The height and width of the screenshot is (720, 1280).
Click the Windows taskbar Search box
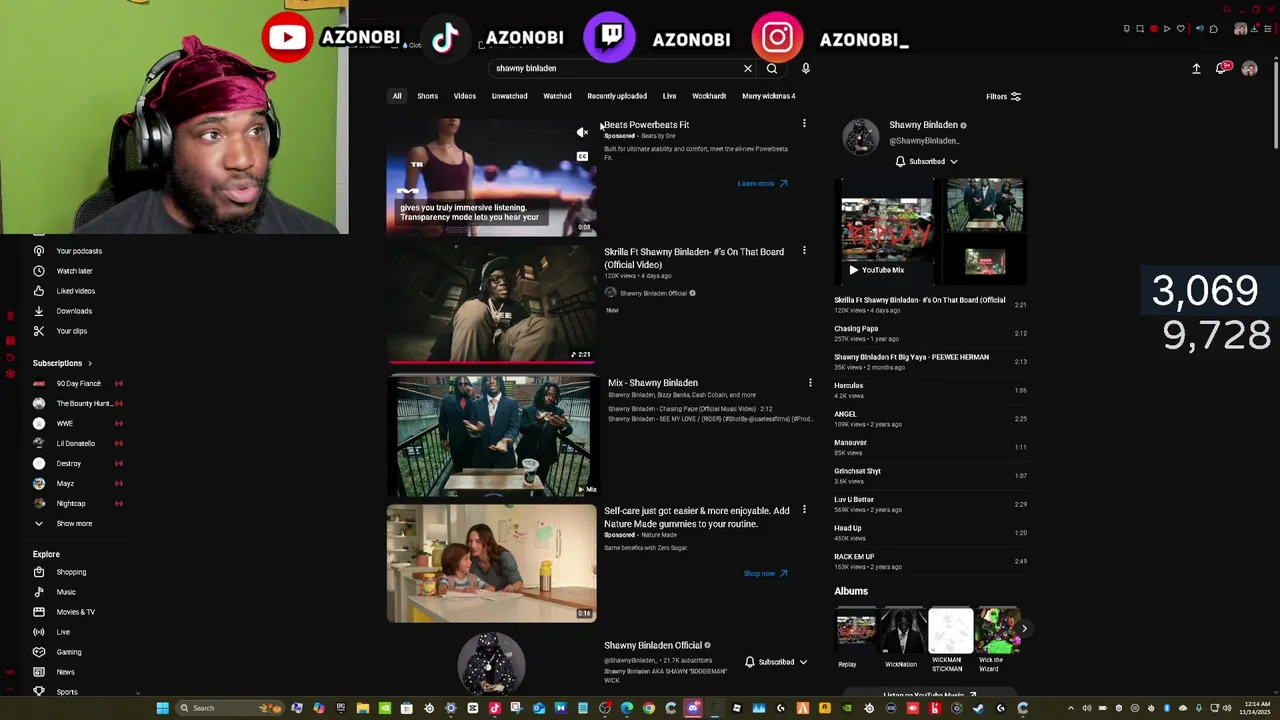coord(228,708)
